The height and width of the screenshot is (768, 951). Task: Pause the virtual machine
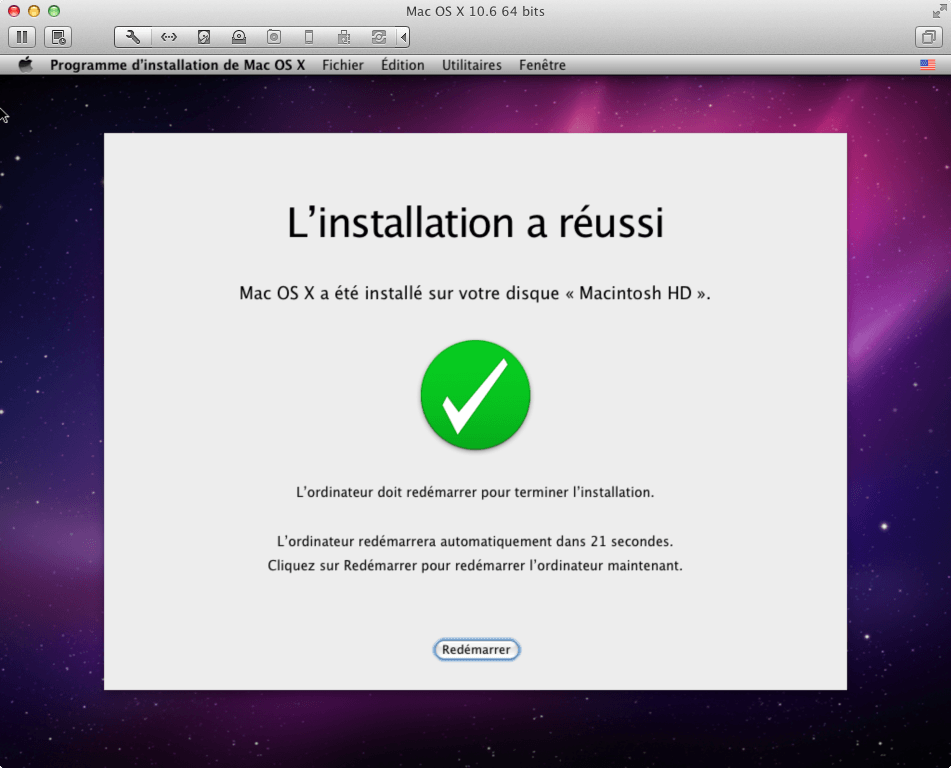[22, 38]
